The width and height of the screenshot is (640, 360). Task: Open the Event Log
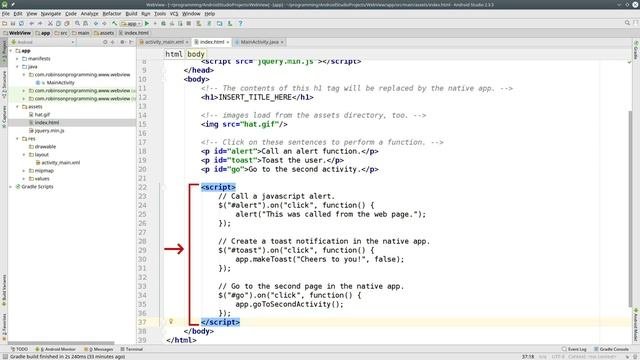coord(574,349)
